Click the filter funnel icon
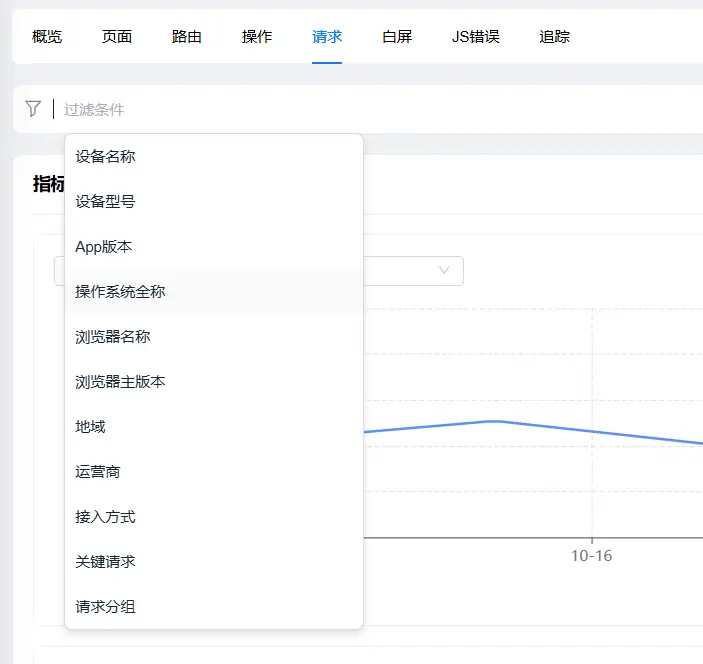The image size is (703, 664). (x=33, y=109)
